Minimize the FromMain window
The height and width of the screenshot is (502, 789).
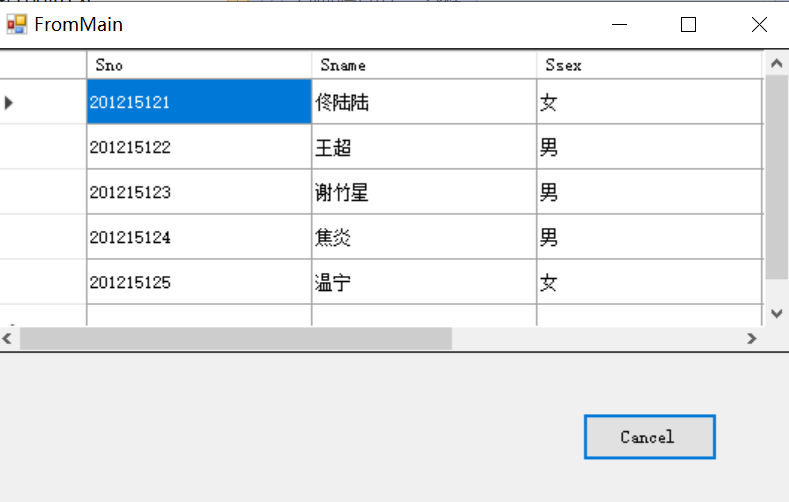tap(619, 24)
